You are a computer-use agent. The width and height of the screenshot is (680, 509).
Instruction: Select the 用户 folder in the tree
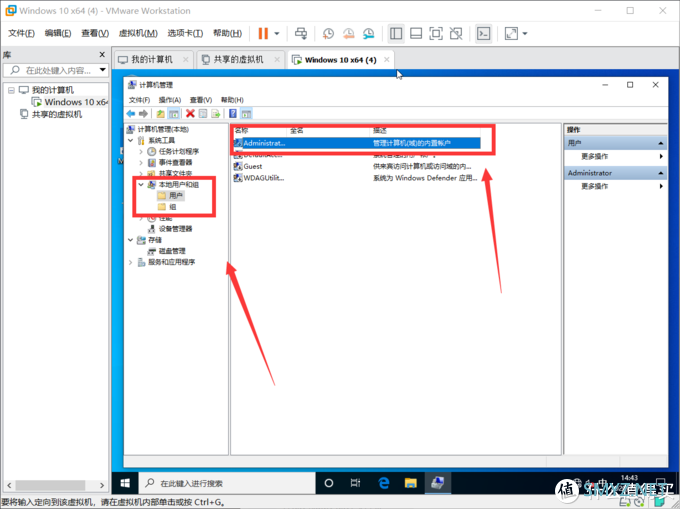171,196
